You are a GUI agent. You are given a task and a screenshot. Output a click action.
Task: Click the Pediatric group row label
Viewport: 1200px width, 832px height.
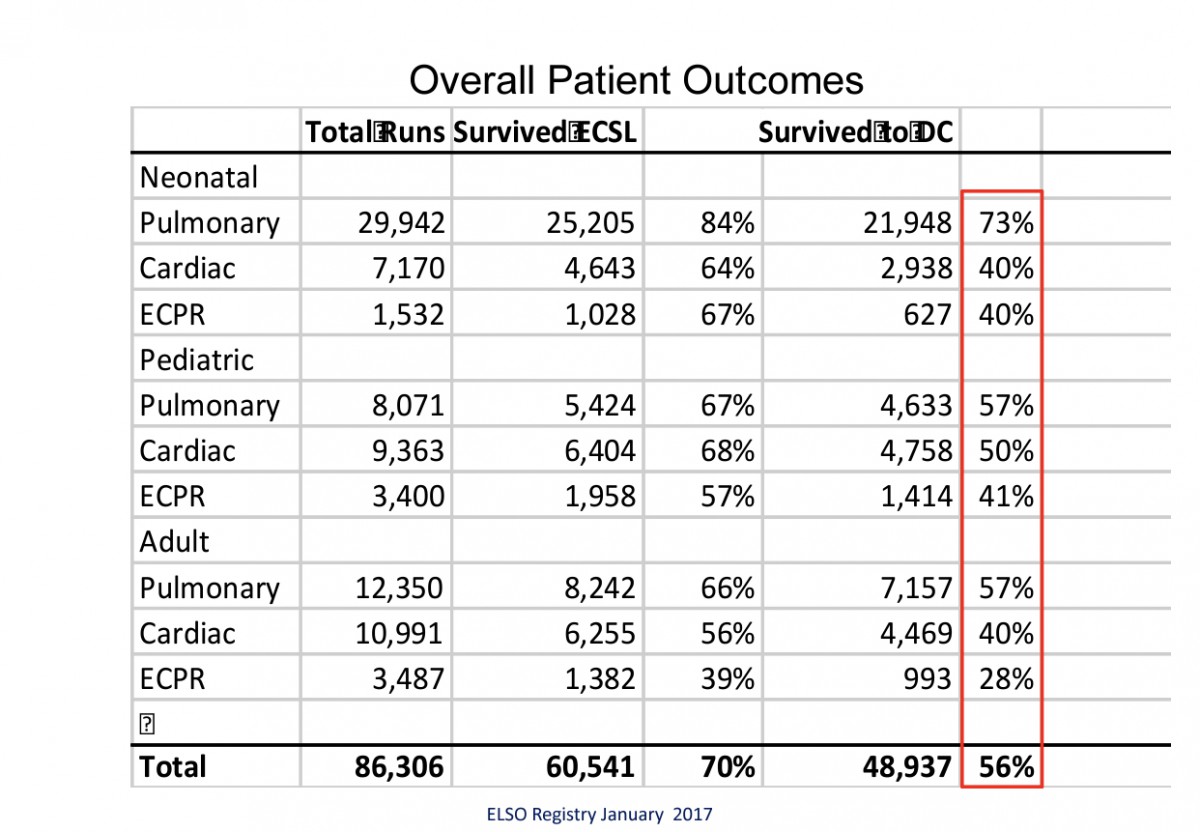[x=197, y=360]
